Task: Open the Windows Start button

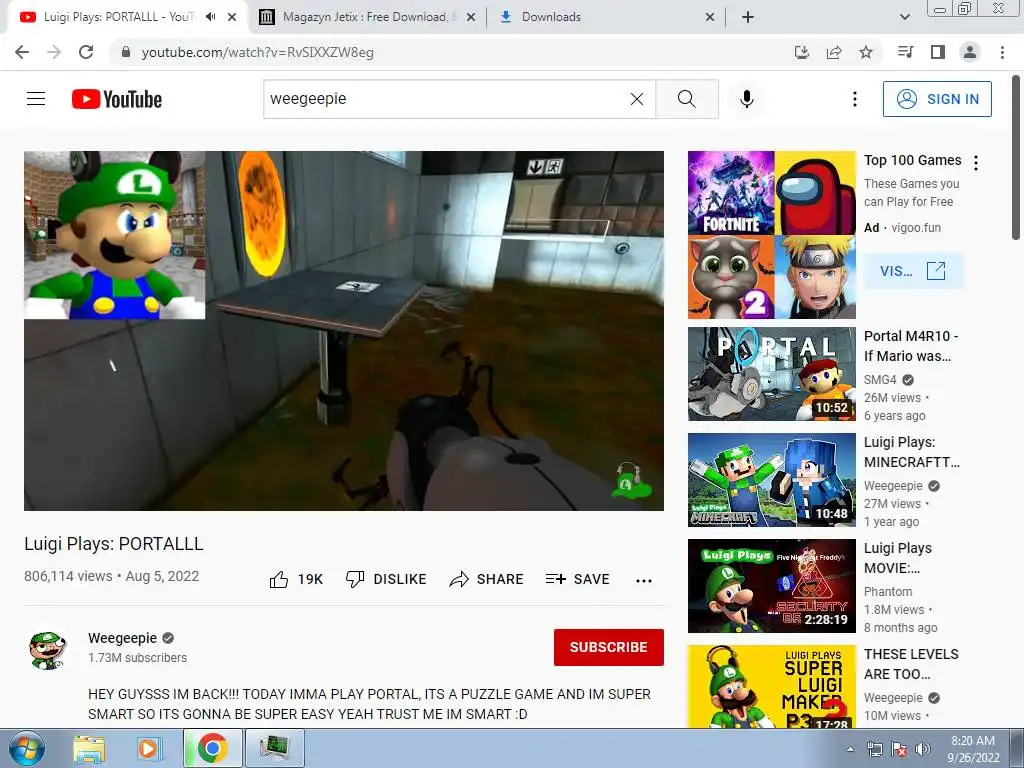Action: point(27,748)
